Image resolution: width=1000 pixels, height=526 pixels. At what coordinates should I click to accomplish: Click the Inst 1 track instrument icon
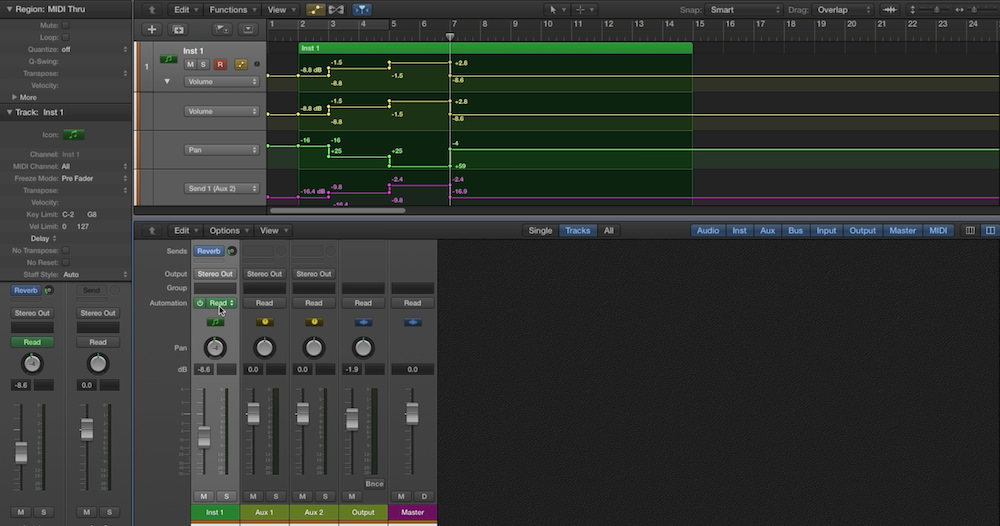pyautogui.click(x=169, y=60)
